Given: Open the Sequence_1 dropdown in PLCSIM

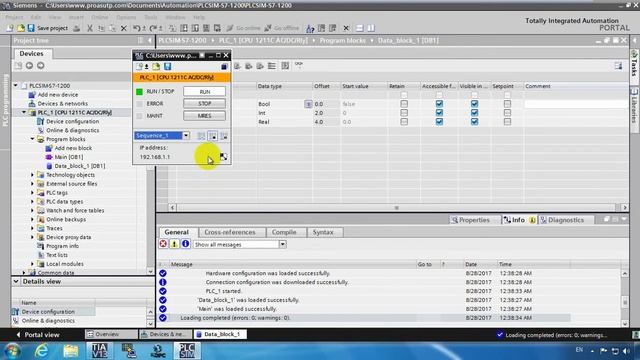Looking at the screenshot, I should pos(186,136).
